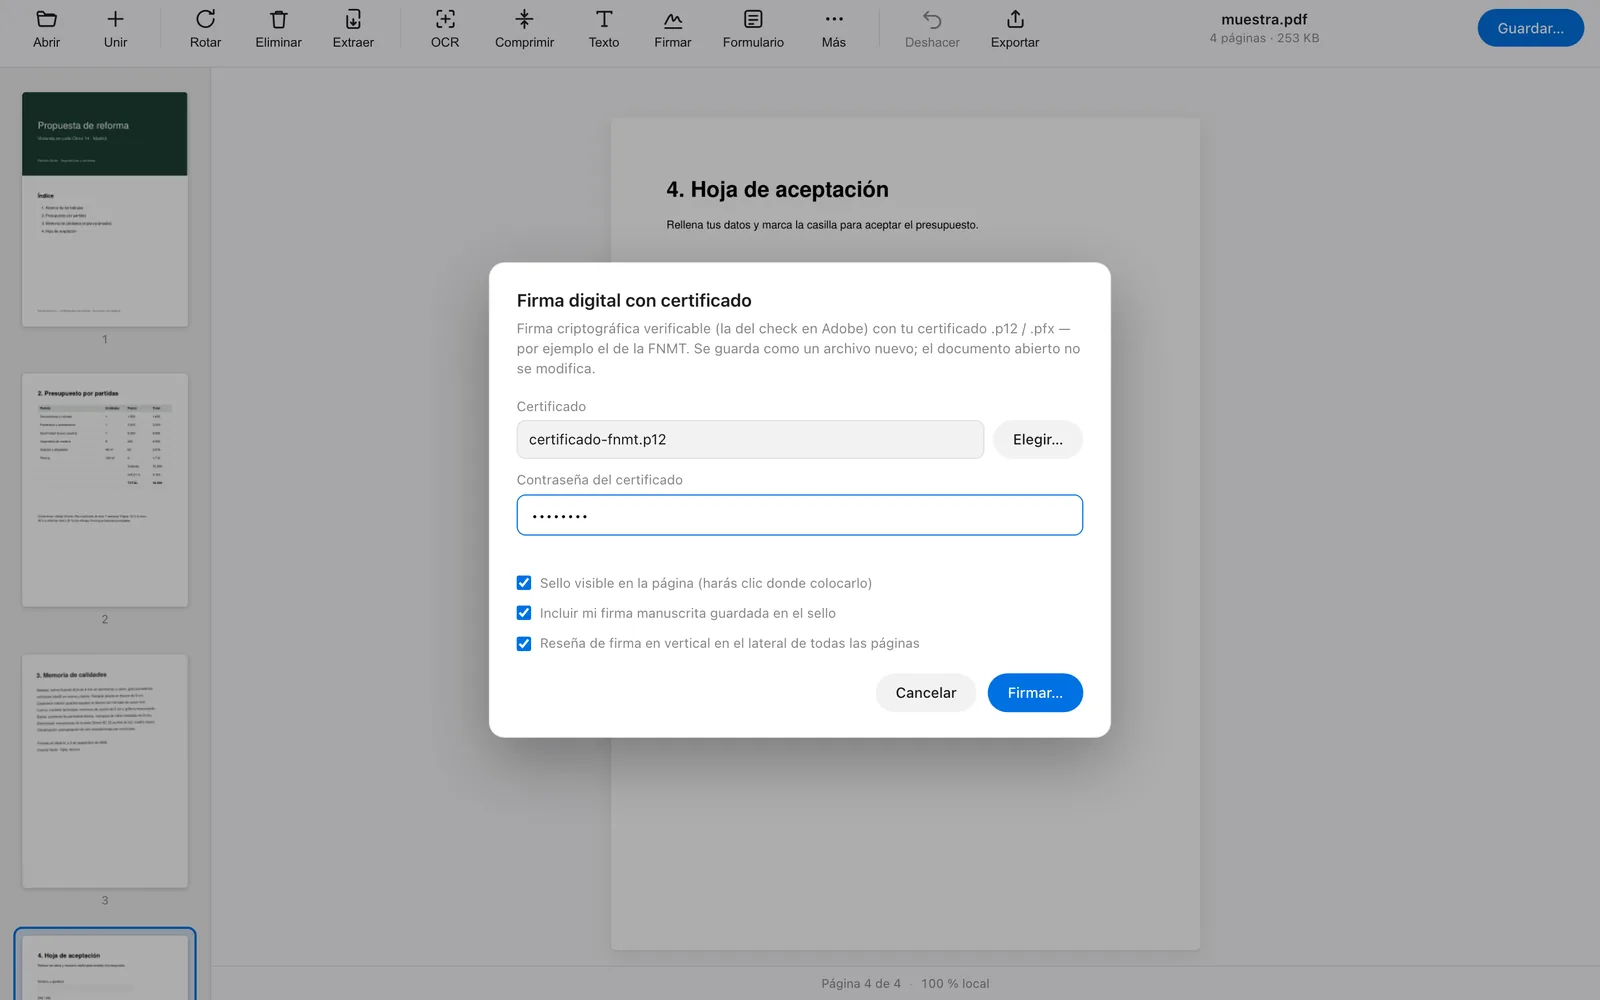The width and height of the screenshot is (1600, 1000).
Task: Click the Guardar... button
Action: [x=1530, y=28]
